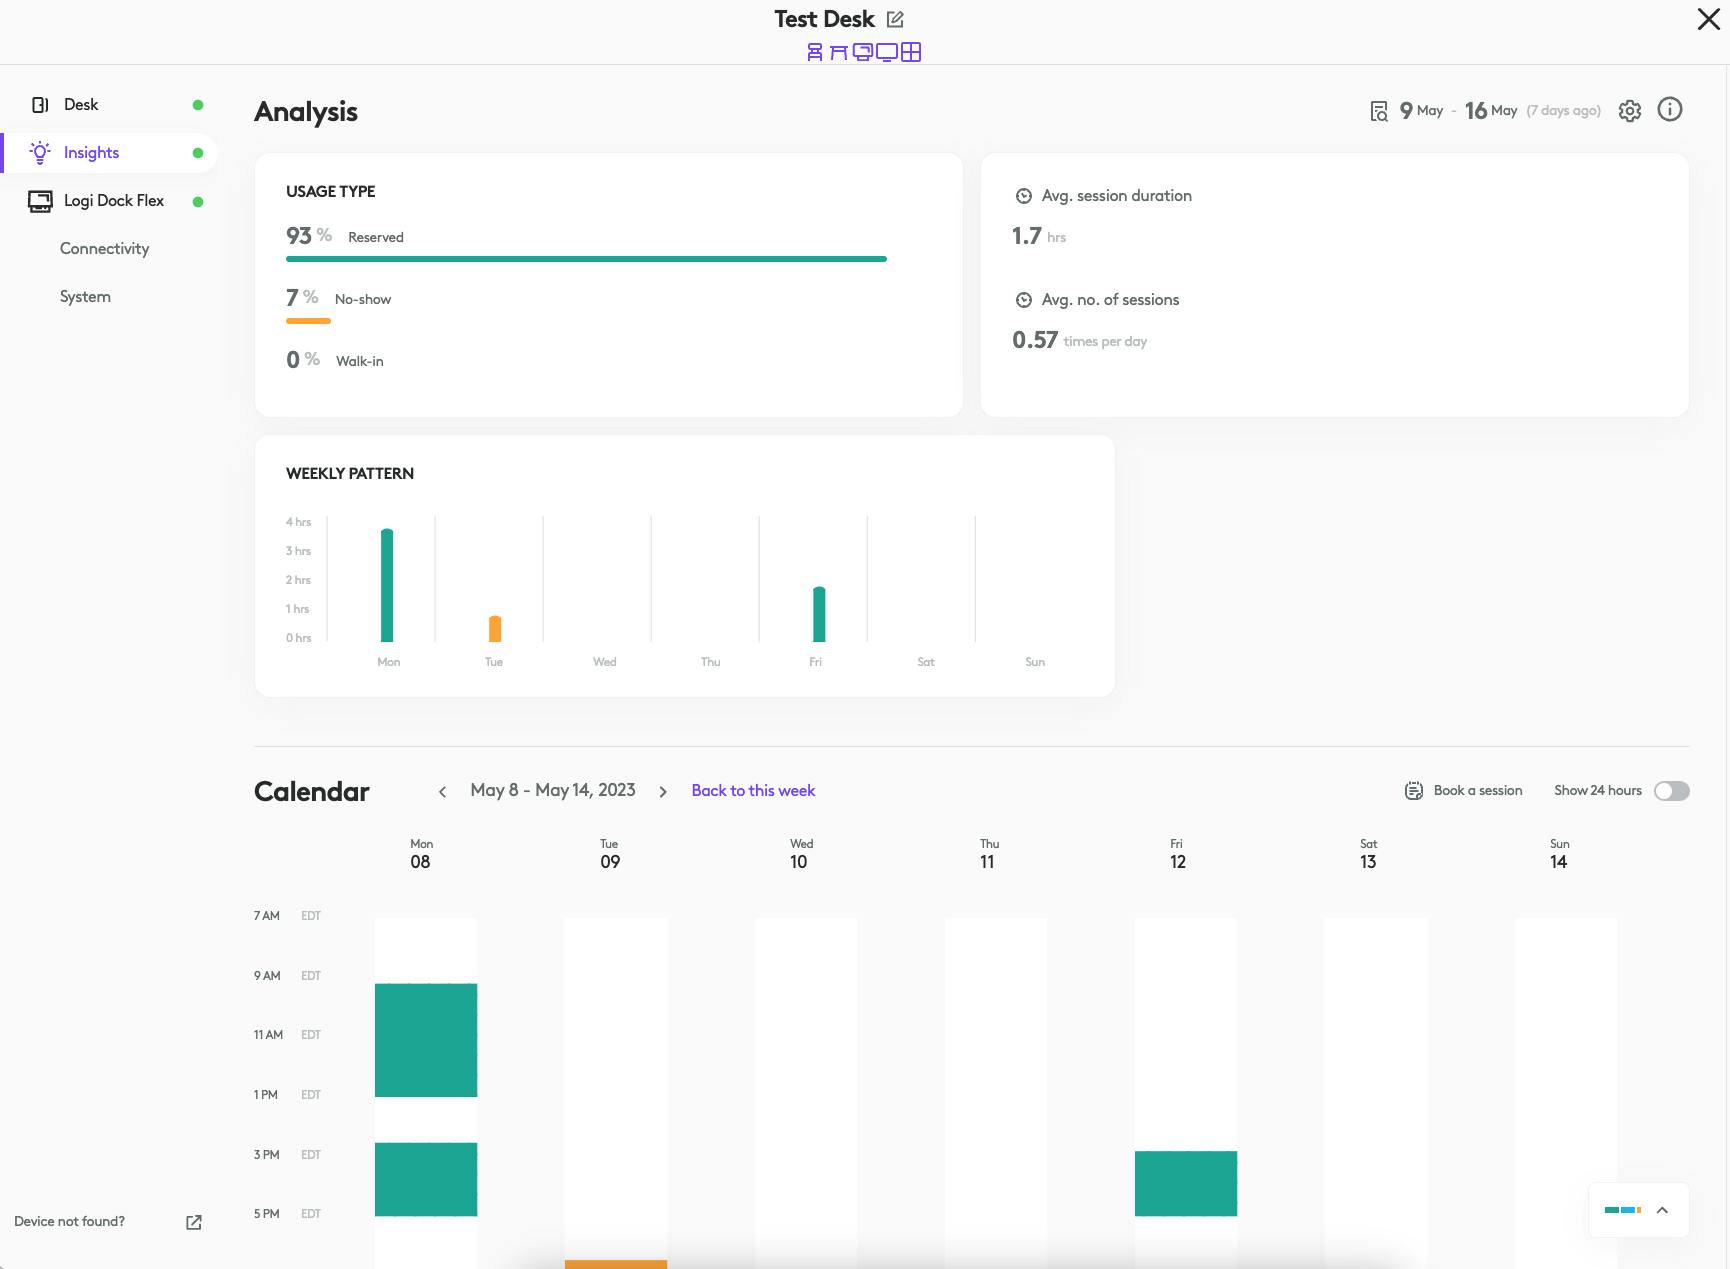Select the Sun 14 calendar column header
1730x1269 pixels.
(x=1559, y=855)
